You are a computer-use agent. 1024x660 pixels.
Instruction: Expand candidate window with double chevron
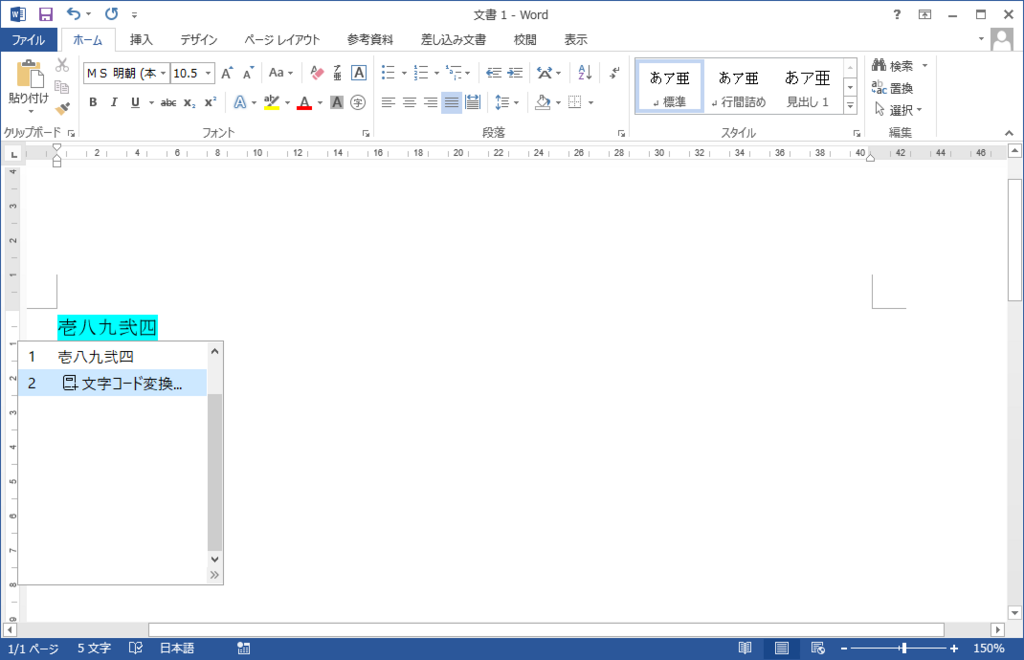click(x=214, y=575)
